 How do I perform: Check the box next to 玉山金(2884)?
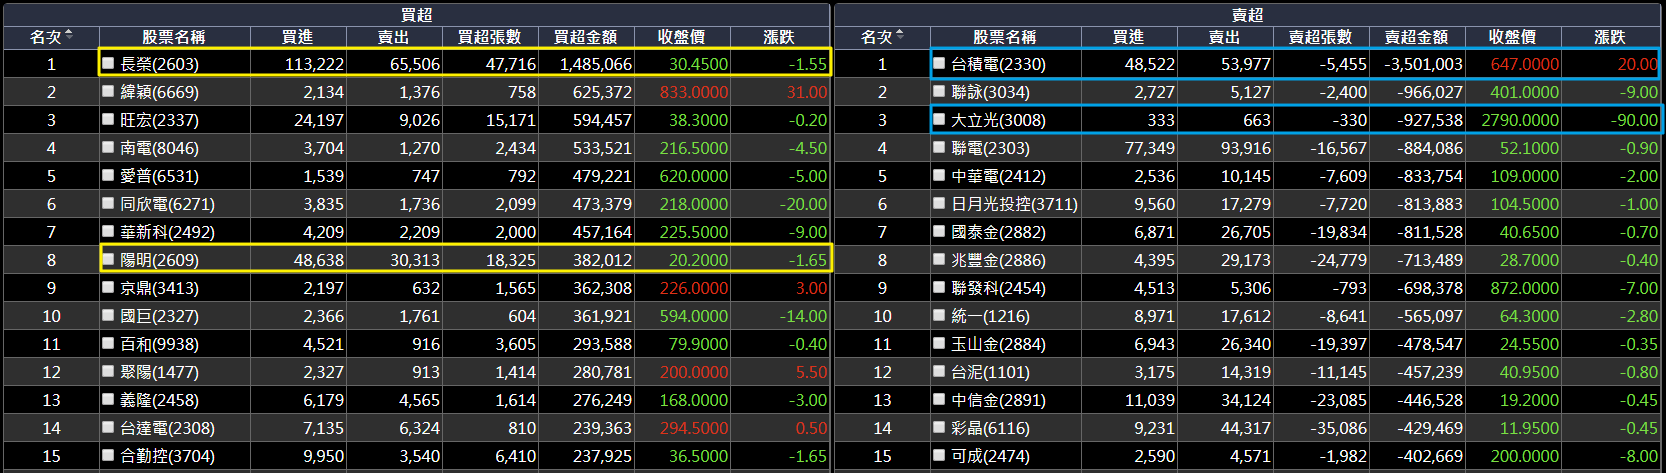coord(939,343)
